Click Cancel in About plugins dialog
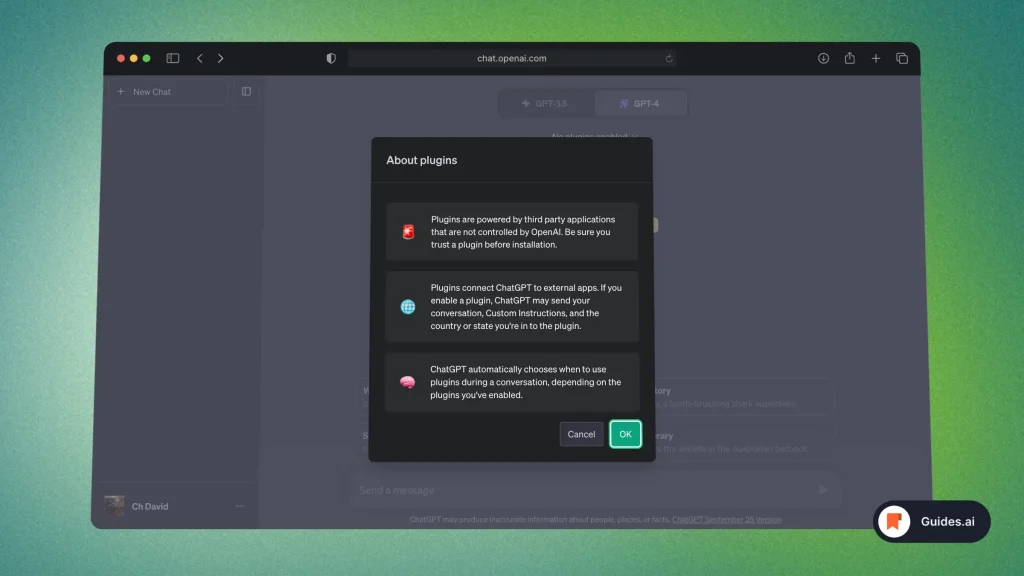The image size is (1024, 576). pyautogui.click(x=581, y=434)
